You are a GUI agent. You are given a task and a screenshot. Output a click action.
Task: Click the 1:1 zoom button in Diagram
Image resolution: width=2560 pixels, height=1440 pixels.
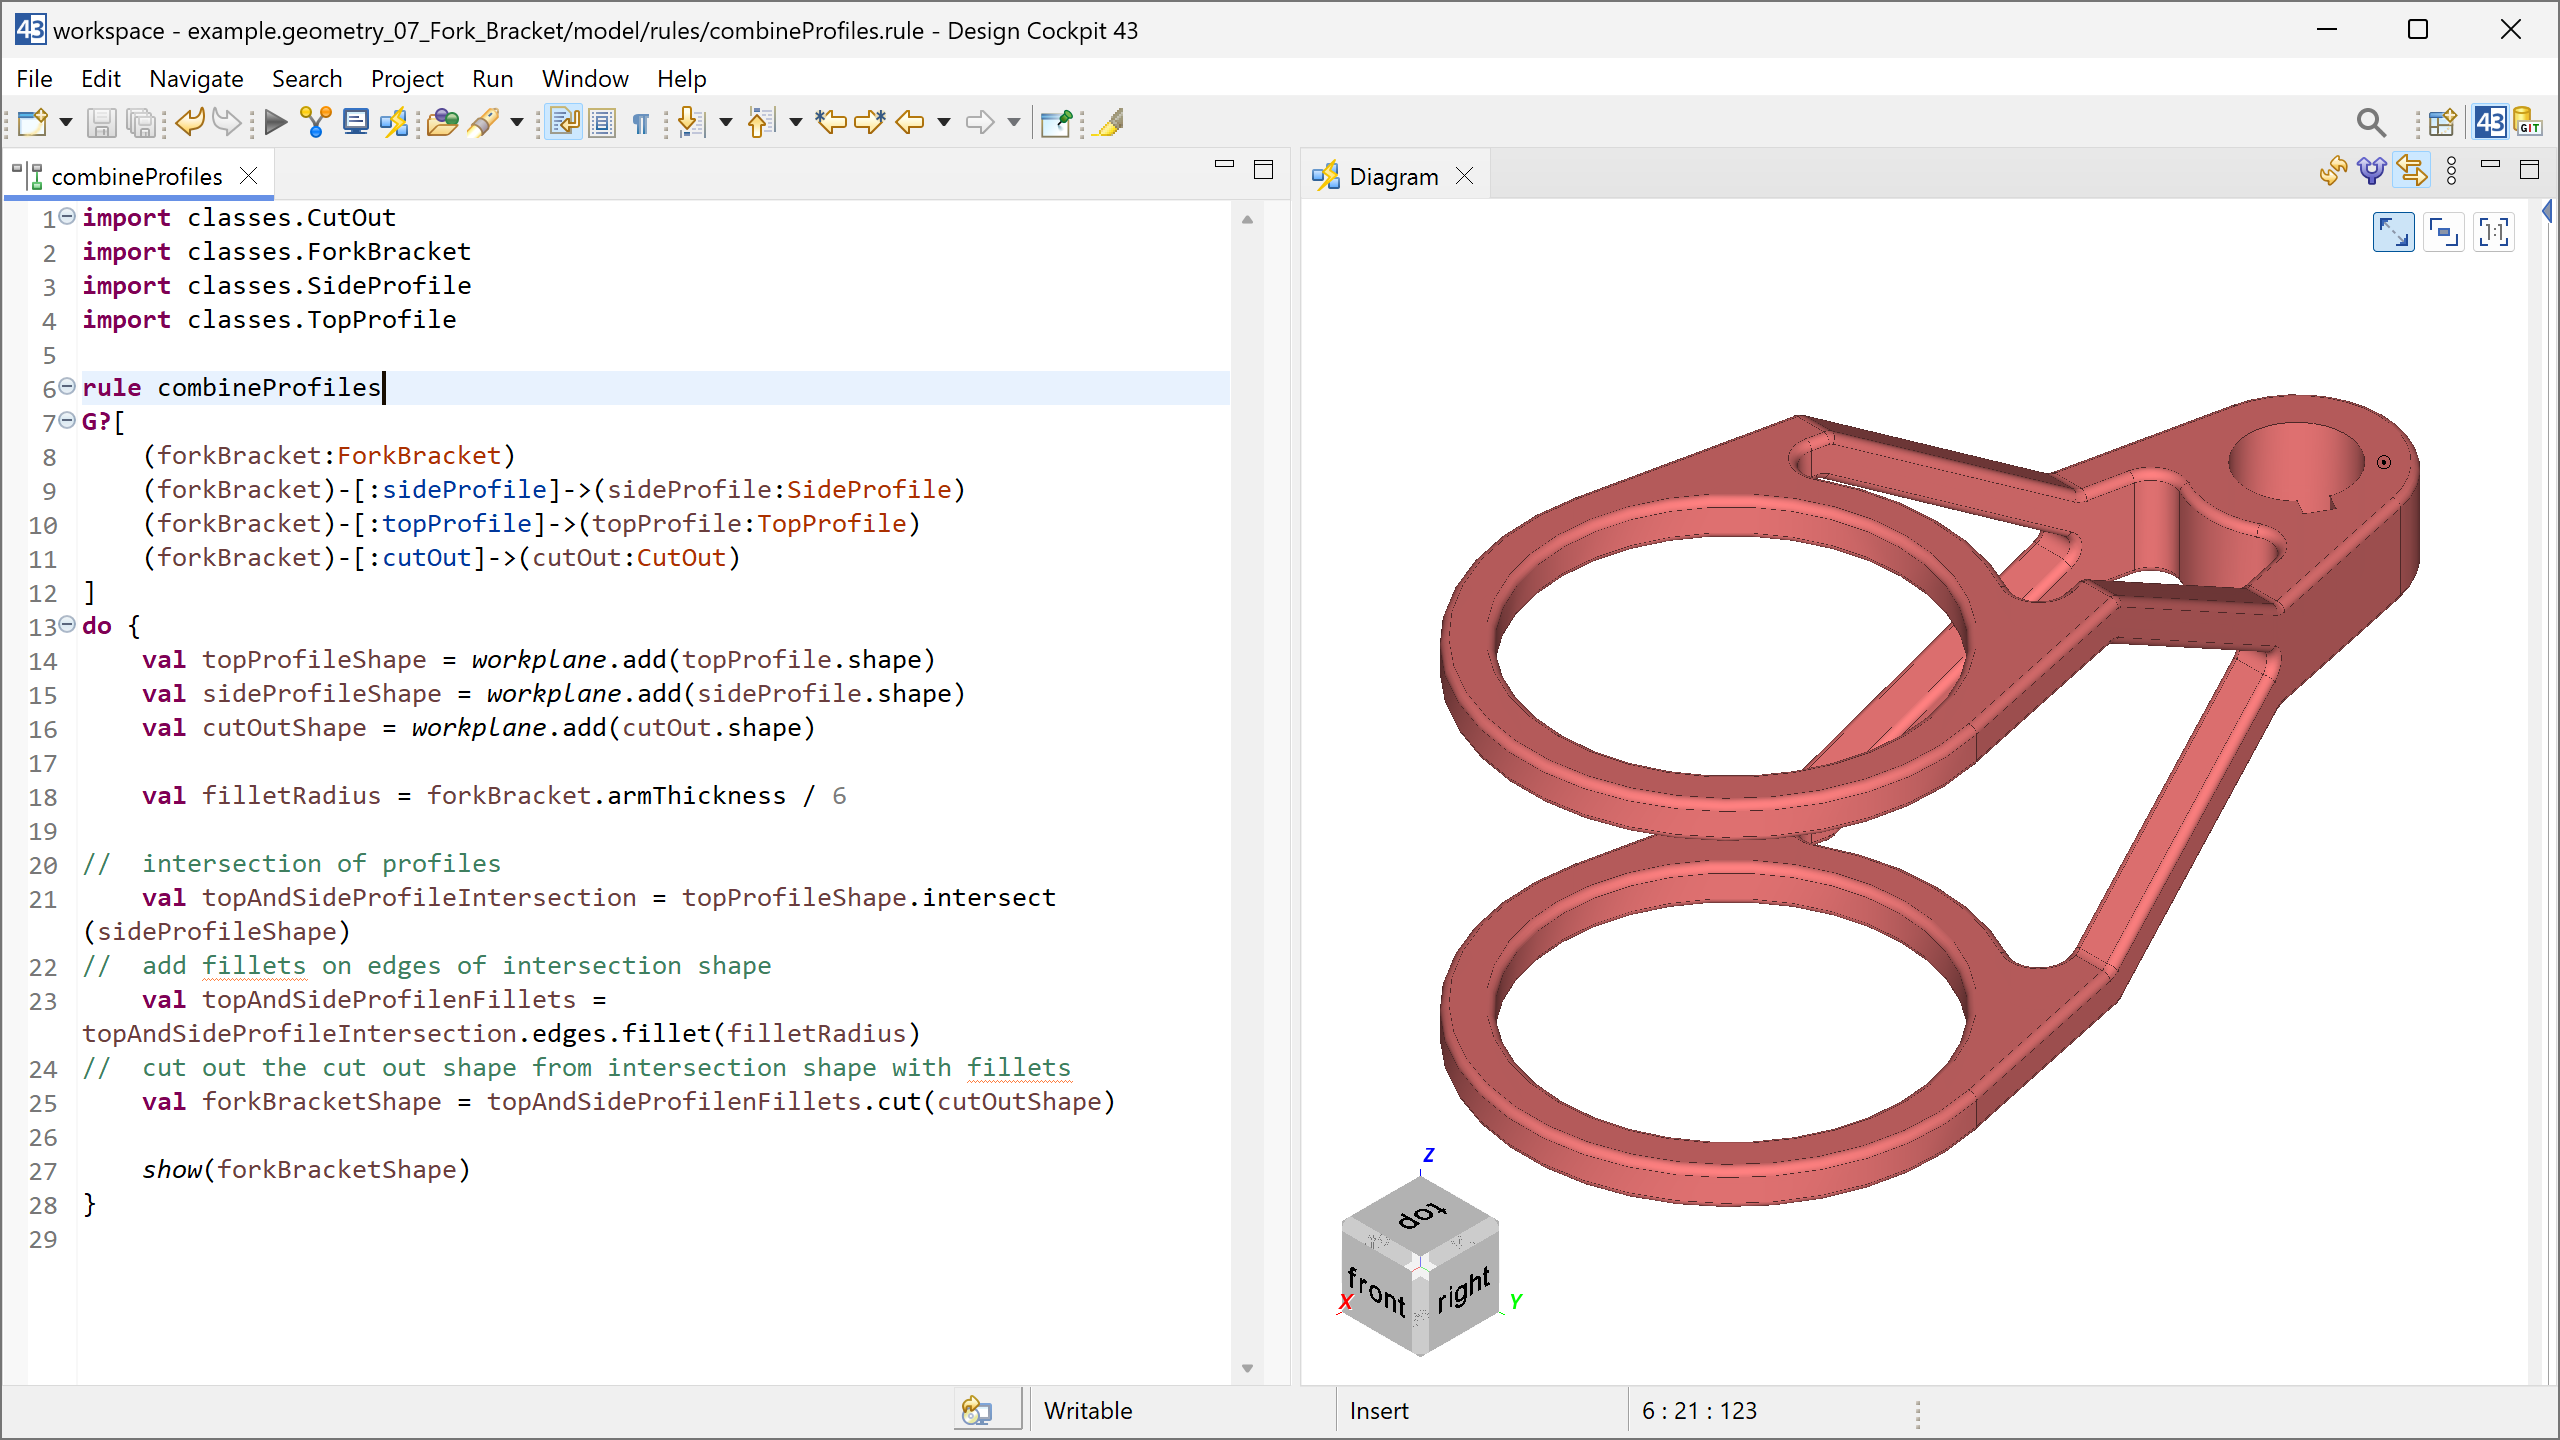point(2494,232)
